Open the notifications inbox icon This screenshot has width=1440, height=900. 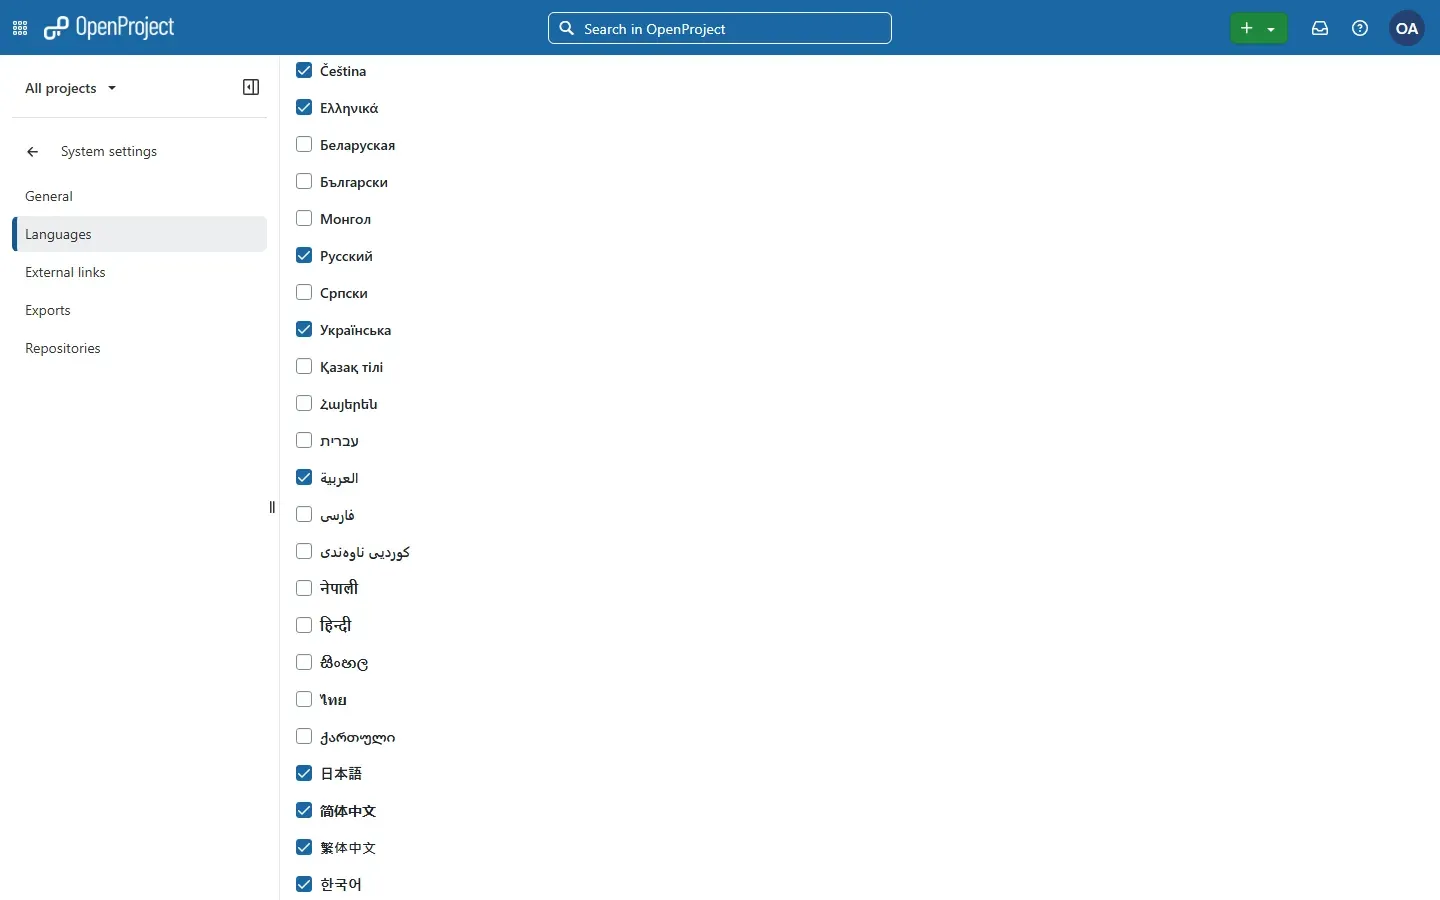coord(1320,28)
